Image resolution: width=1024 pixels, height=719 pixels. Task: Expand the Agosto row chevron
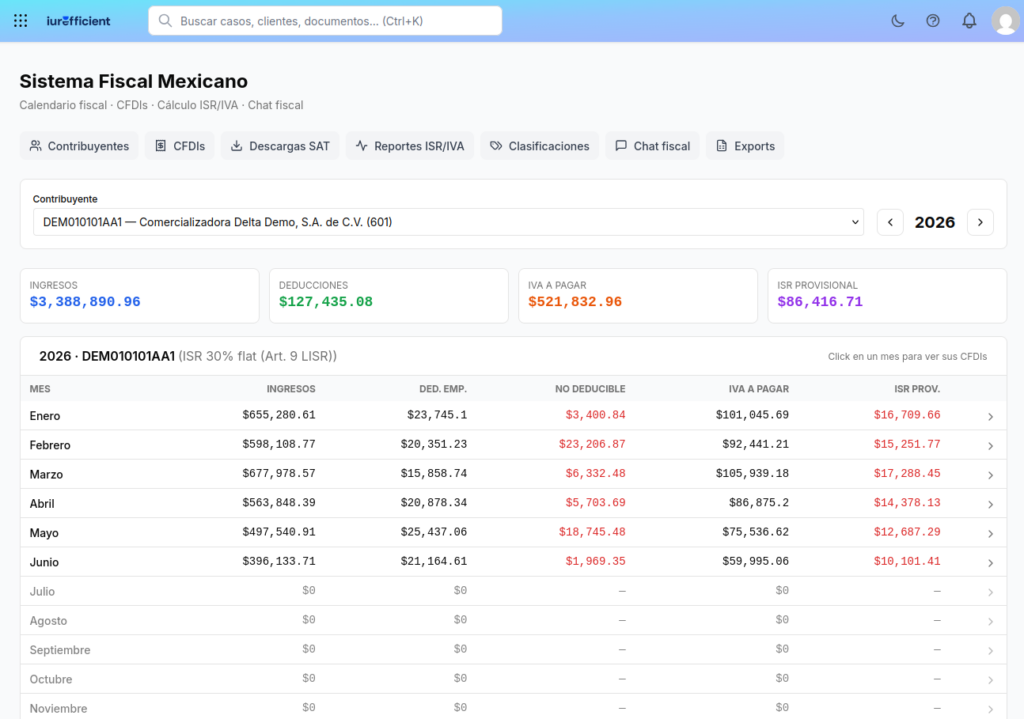tap(991, 621)
